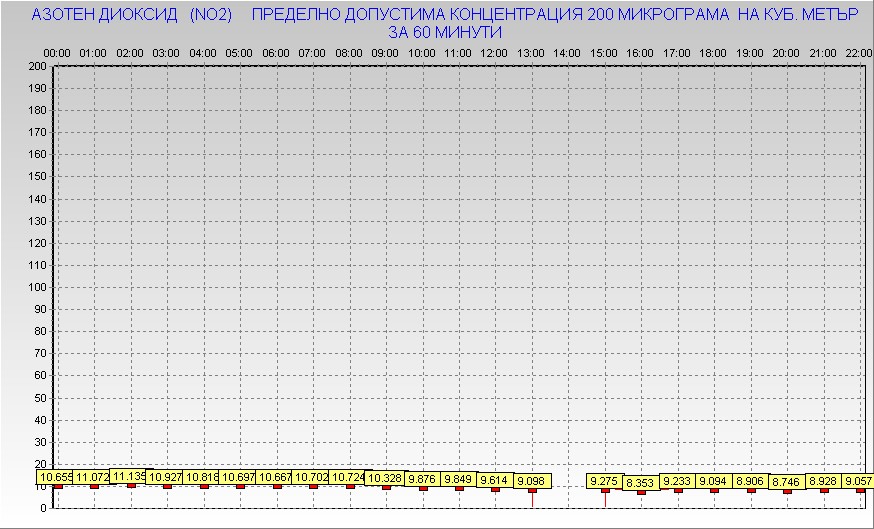
Task: Click the 9.275 value label at 15:00
Action: pyautogui.click(x=604, y=481)
